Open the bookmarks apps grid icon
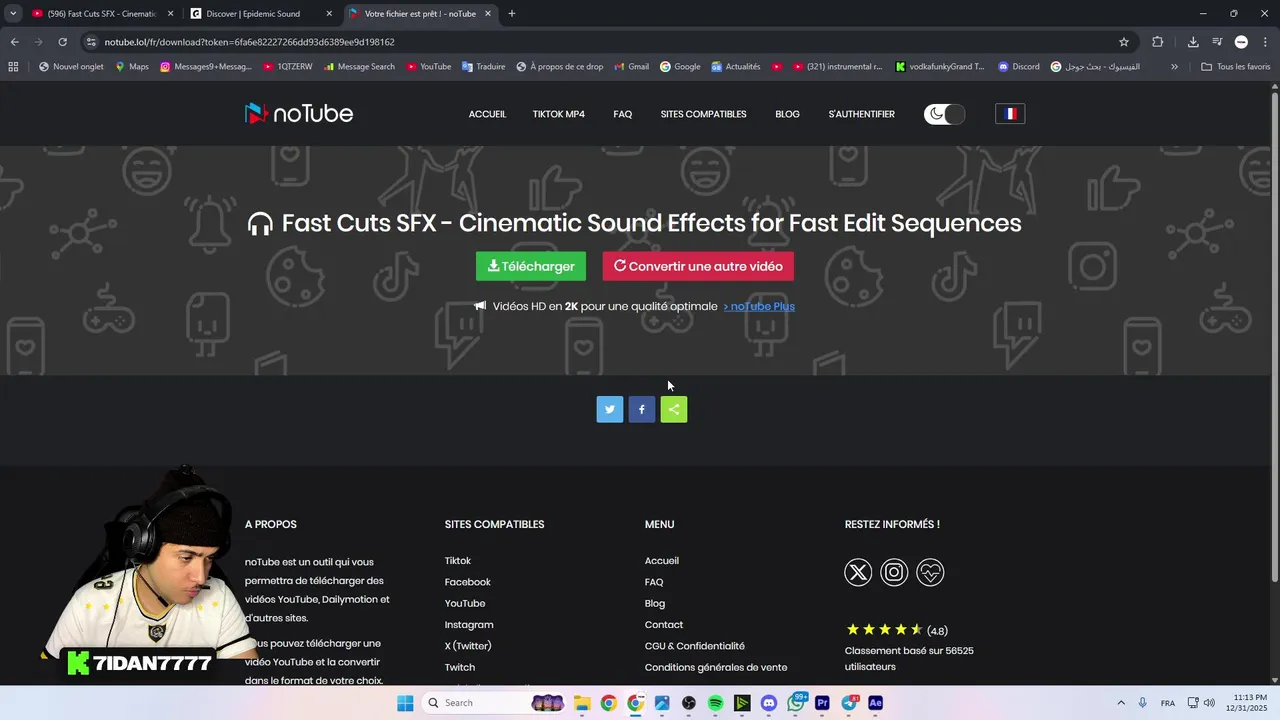1280x720 pixels. click(x=13, y=67)
